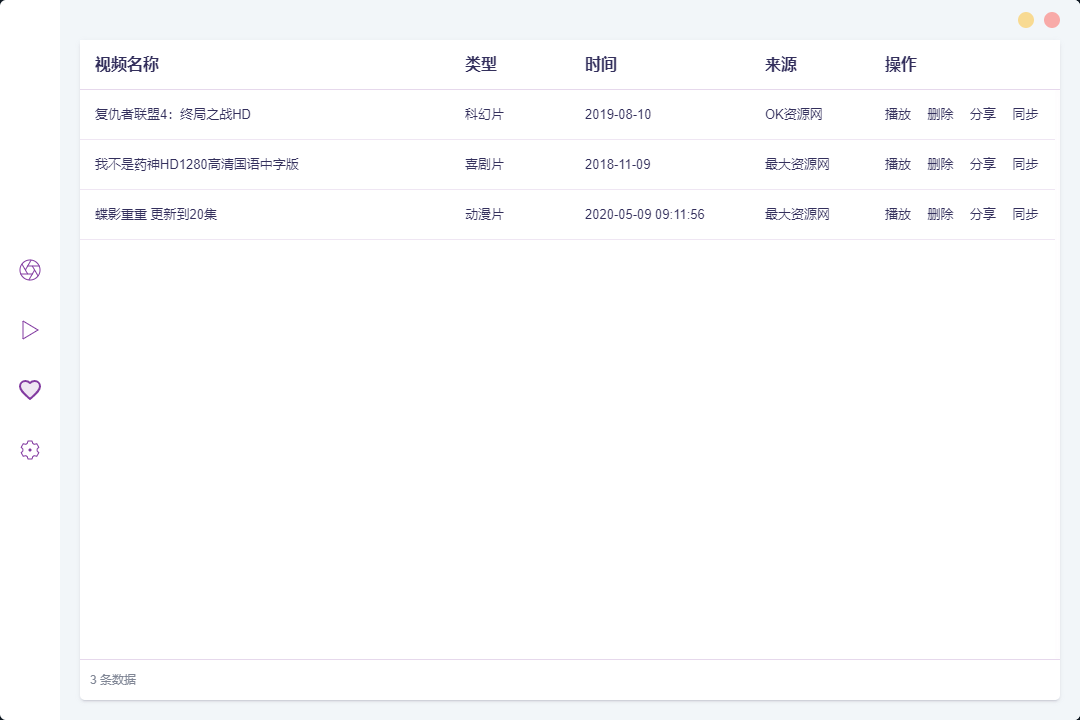Play 复仇者联盟4：终局之战HD
1080x720 pixels.
coord(897,114)
